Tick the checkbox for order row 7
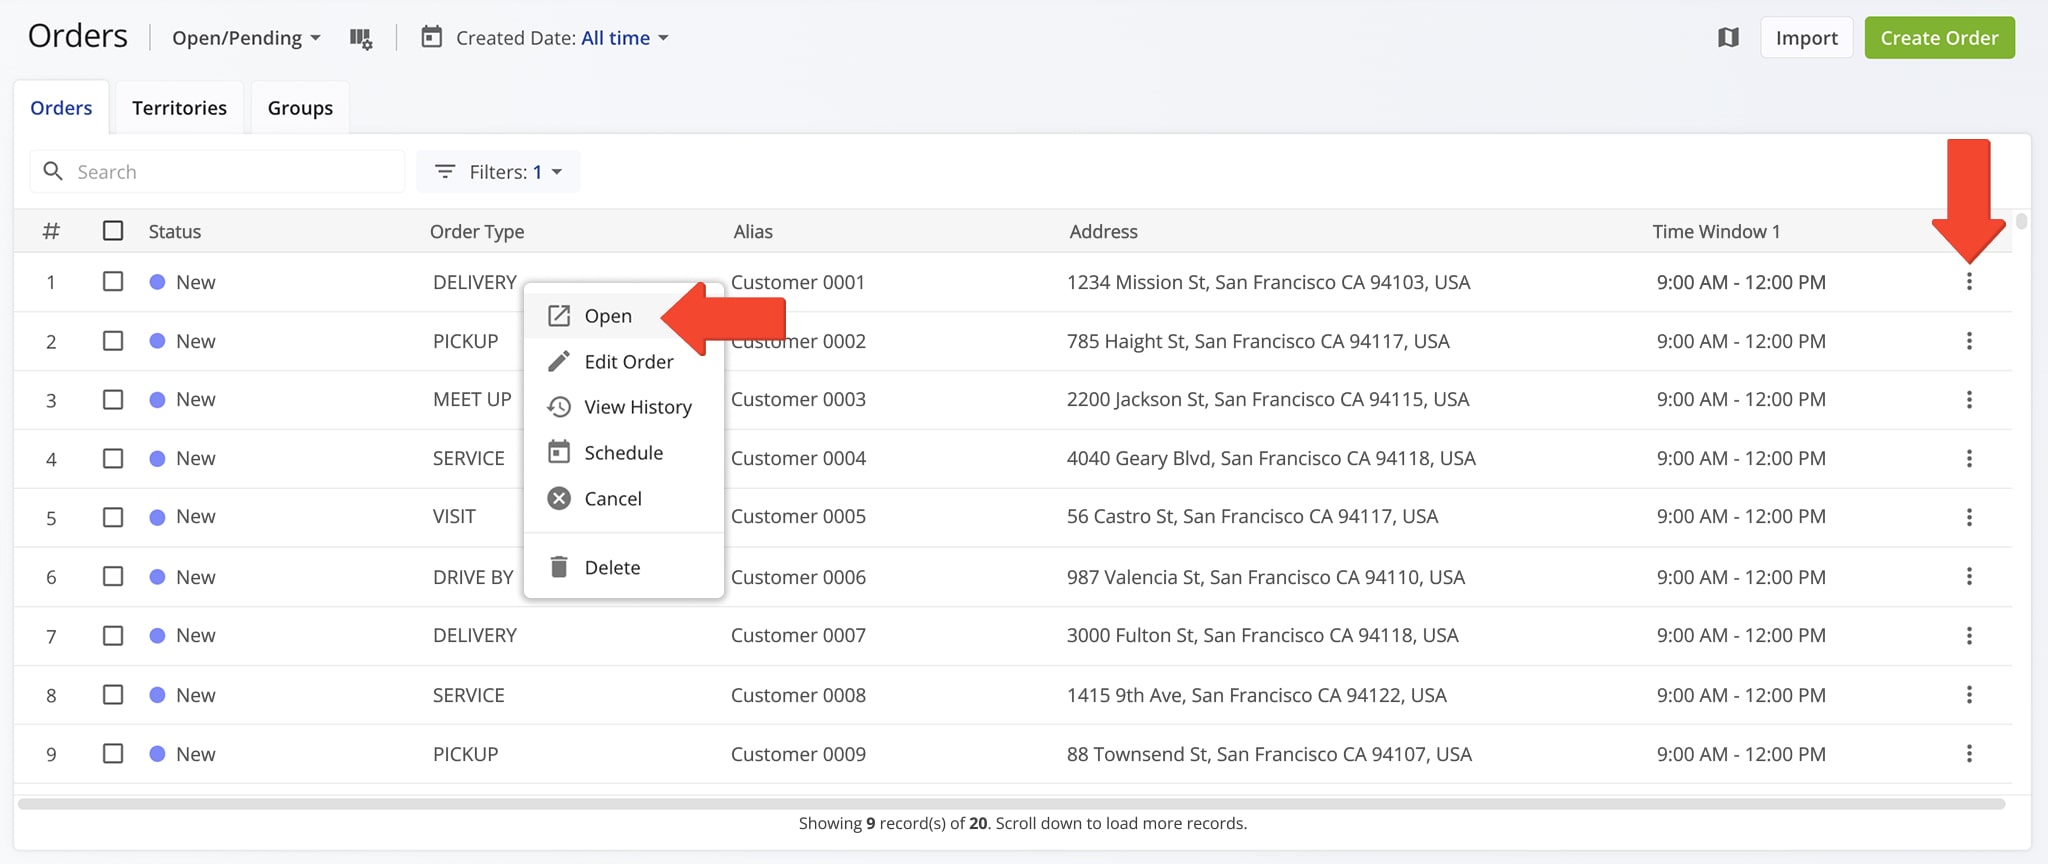 pos(113,635)
